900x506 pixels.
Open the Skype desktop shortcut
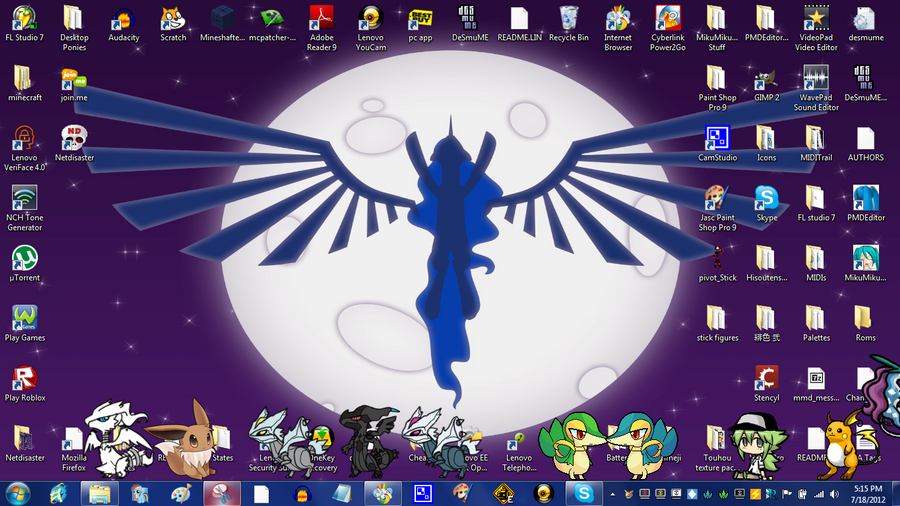coord(766,204)
